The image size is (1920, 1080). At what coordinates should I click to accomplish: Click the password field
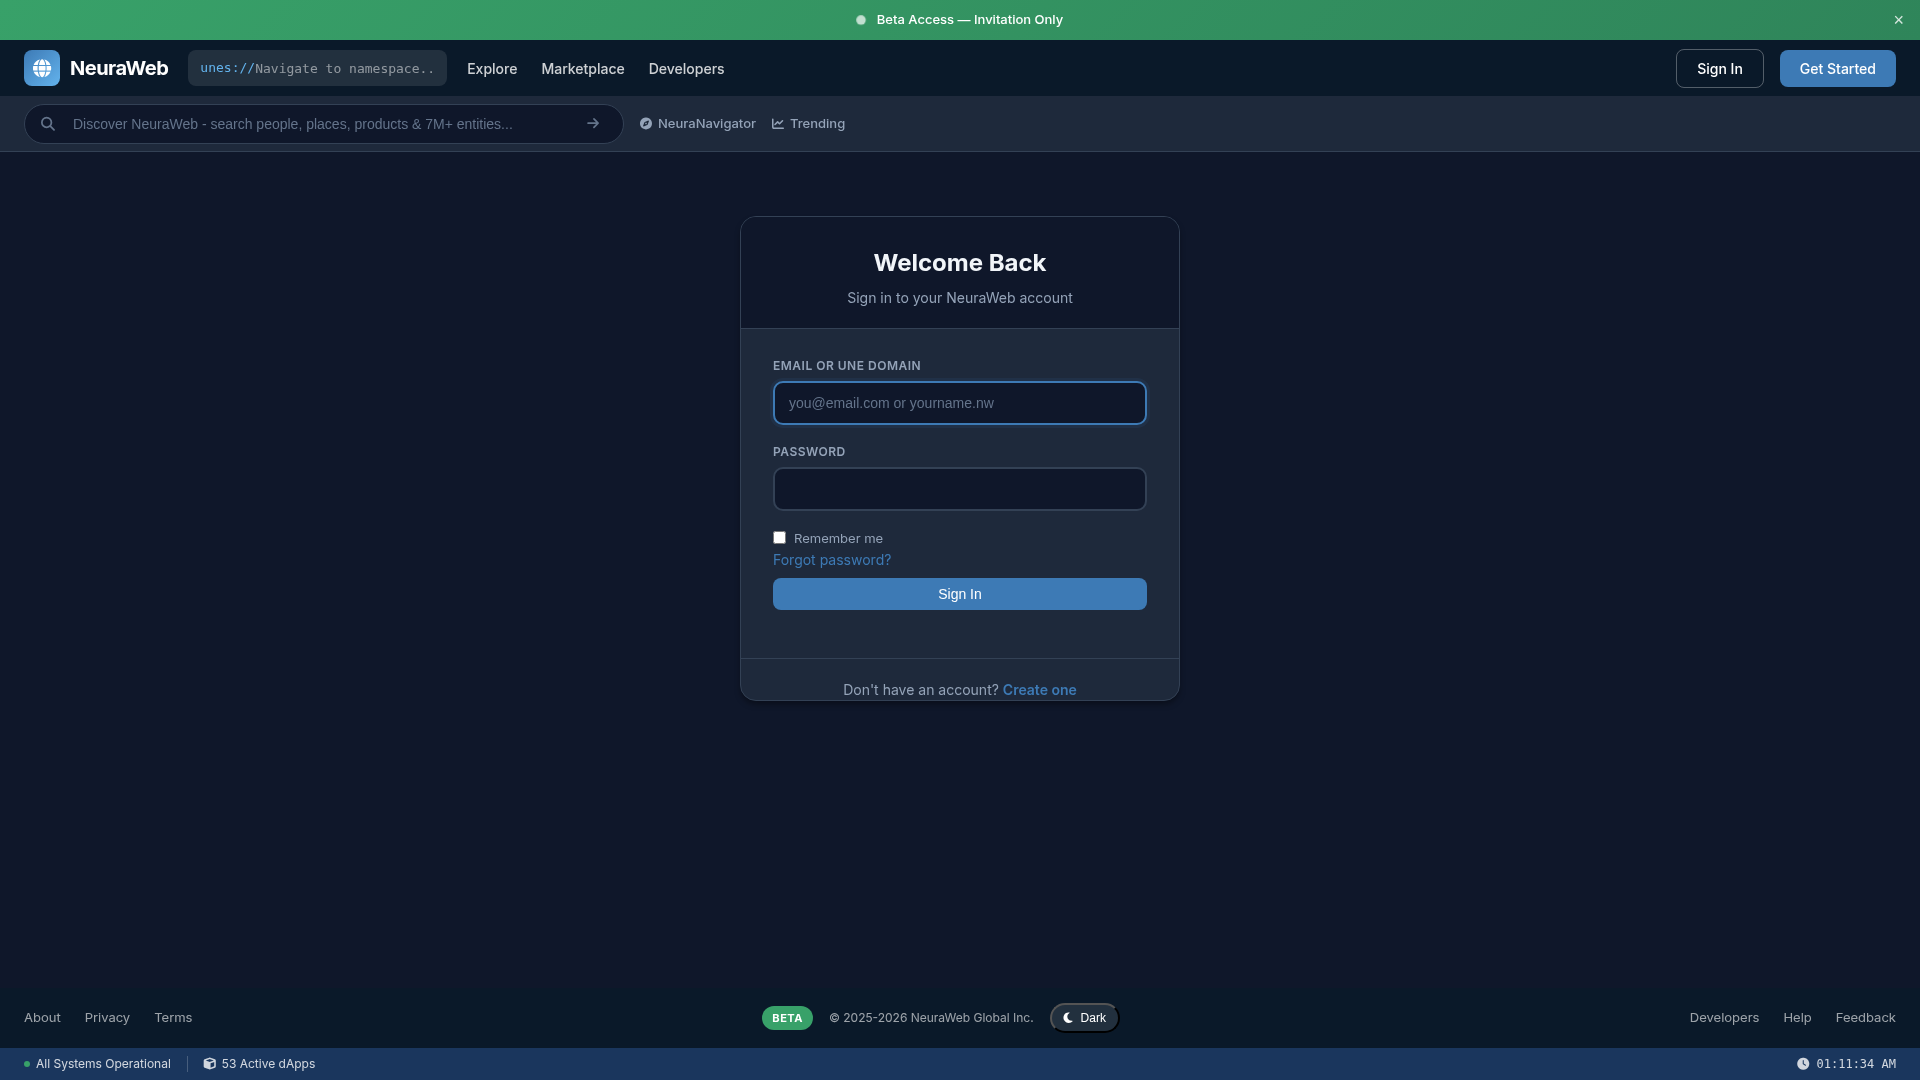click(960, 489)
